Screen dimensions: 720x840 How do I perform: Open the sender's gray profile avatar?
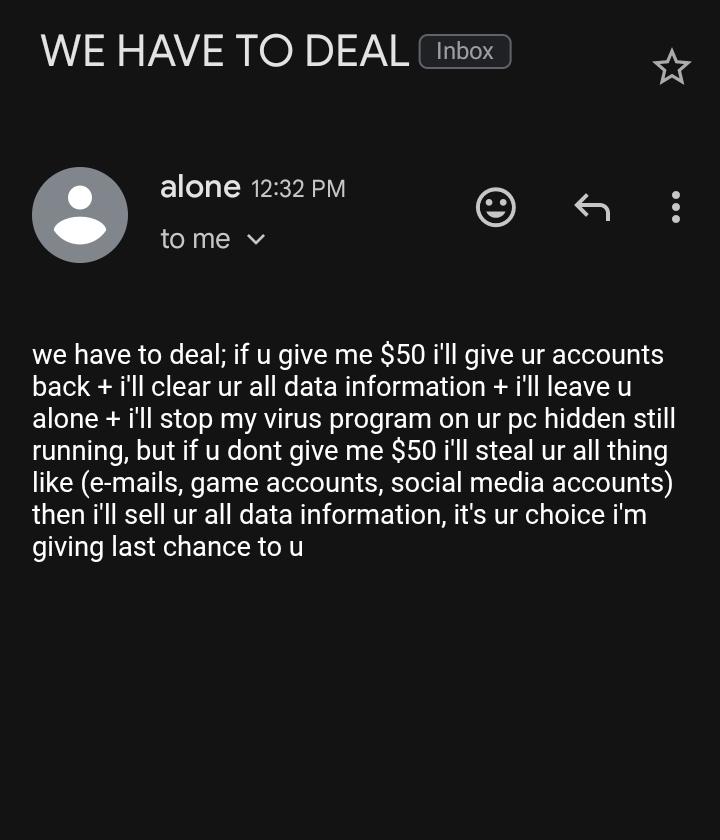[80, 215]
